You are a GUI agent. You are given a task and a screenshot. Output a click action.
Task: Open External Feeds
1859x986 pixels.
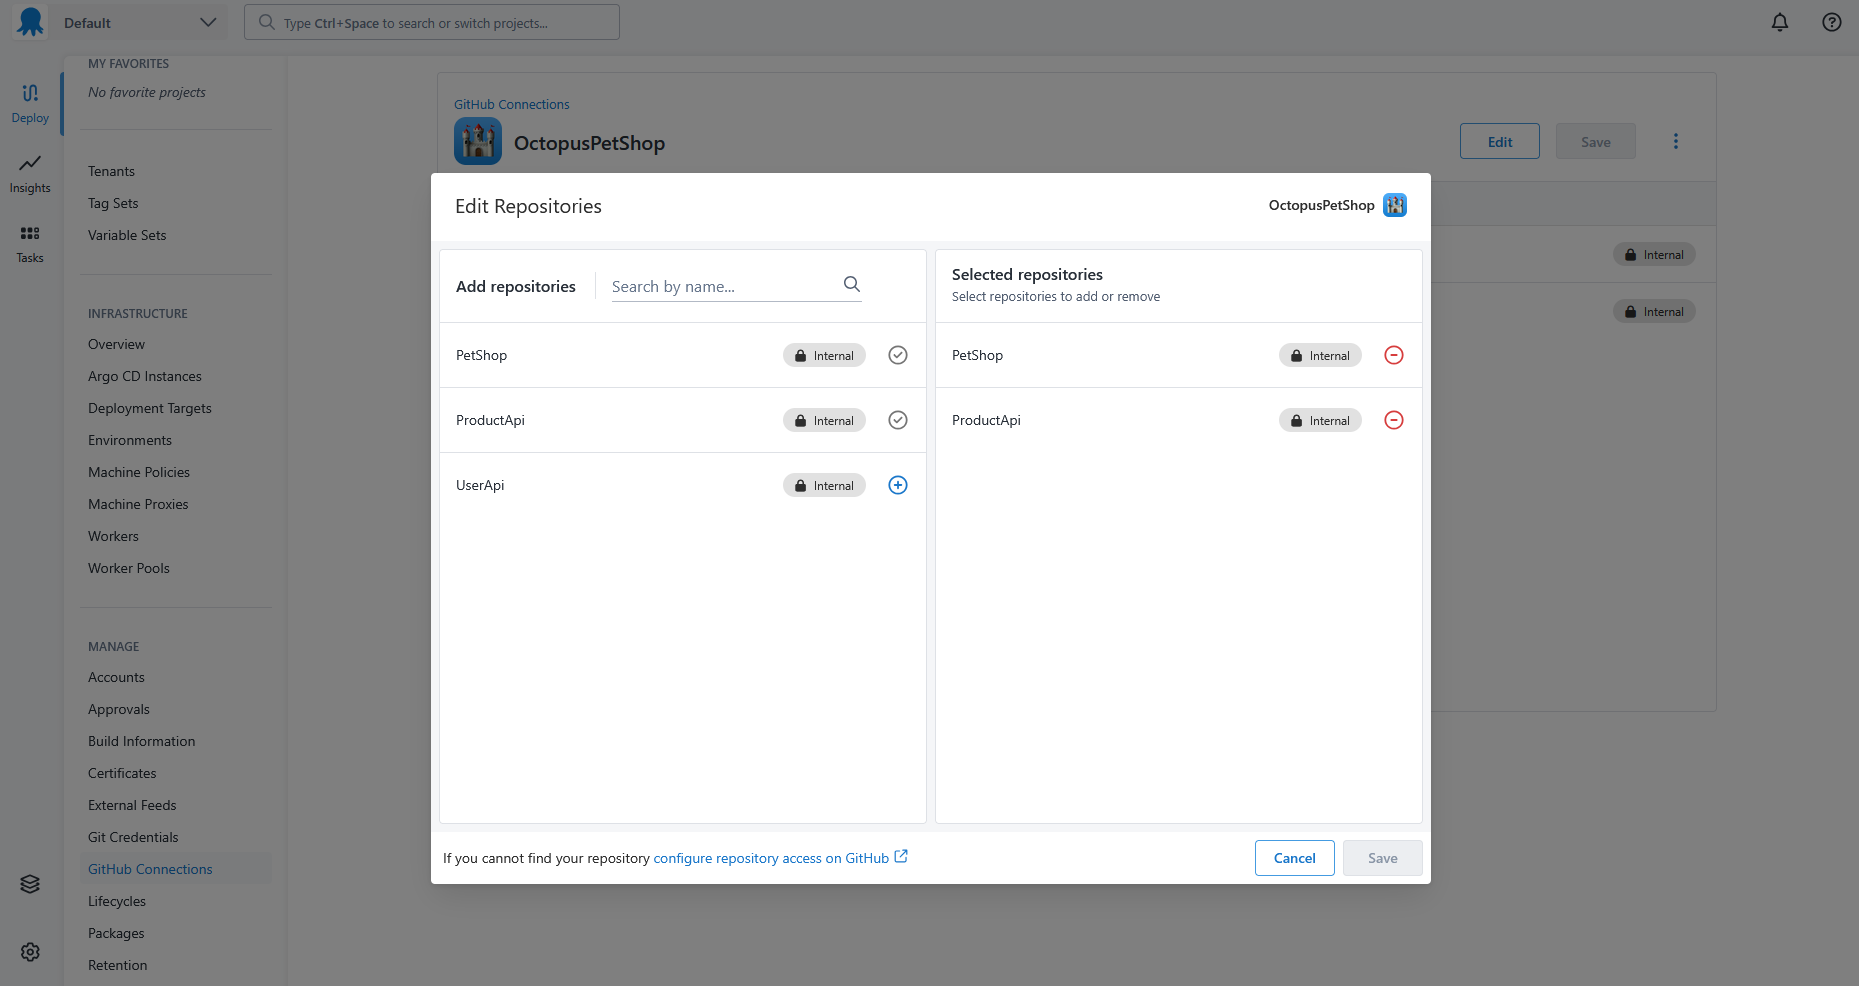tap(132, 805)
